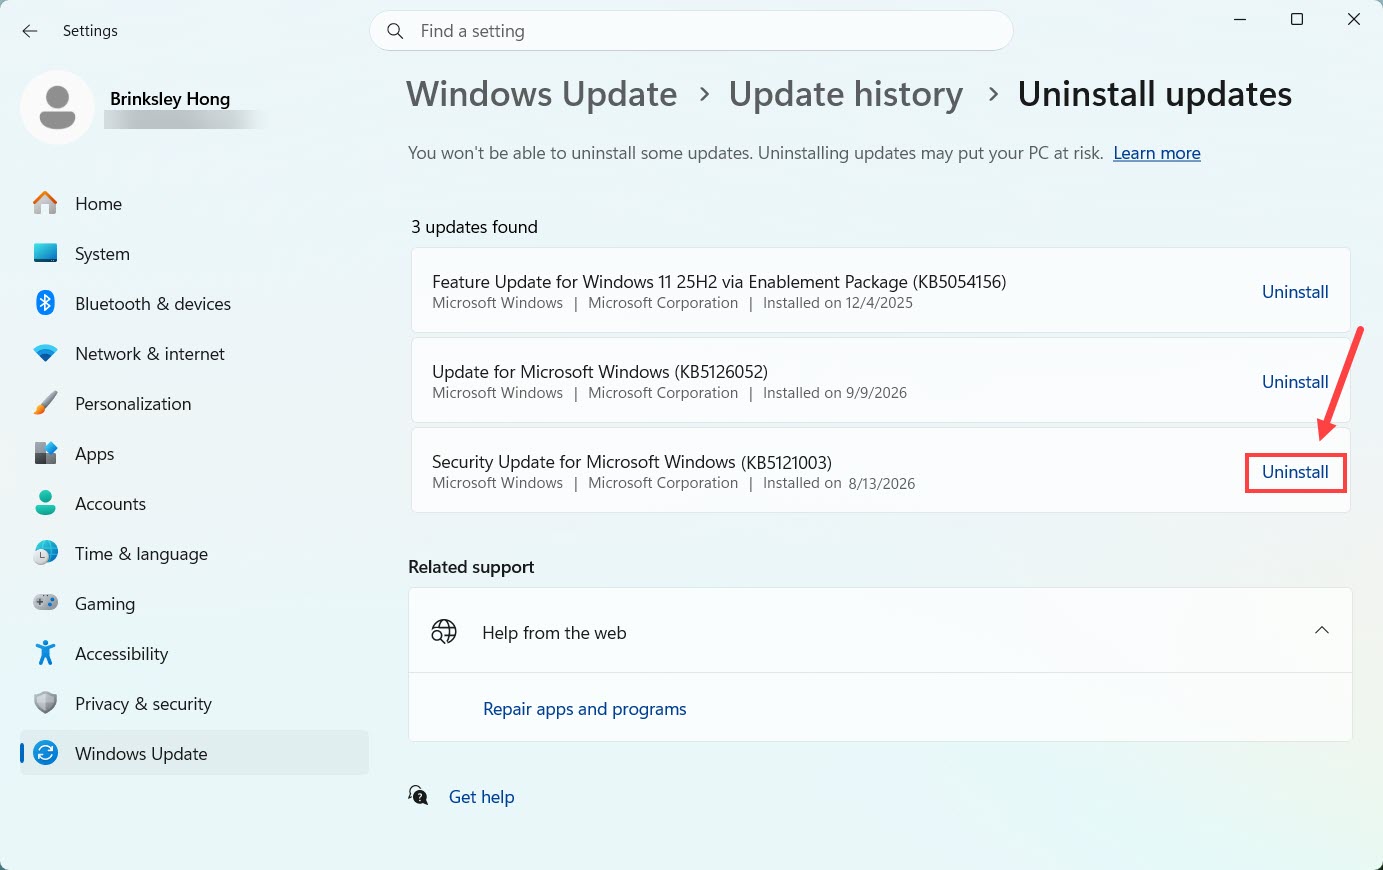Viewport: 1383px width, 870px height.
Task: Click the Feature Update for Windows 11 25H2 title
Action: pos(719,282)
